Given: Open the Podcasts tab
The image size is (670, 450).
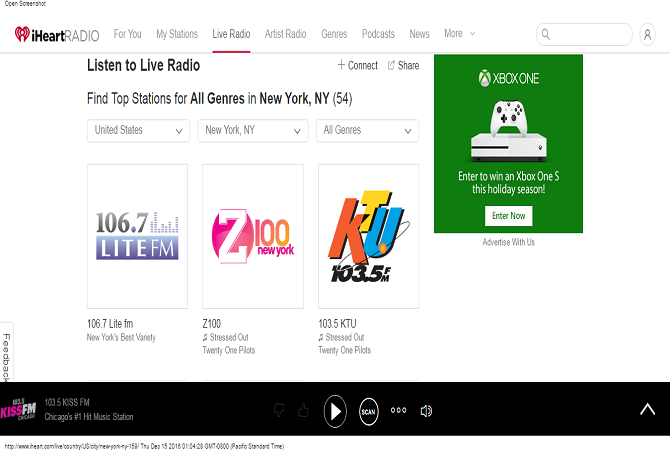Looking at the screenshot, I should click(378, 34).
